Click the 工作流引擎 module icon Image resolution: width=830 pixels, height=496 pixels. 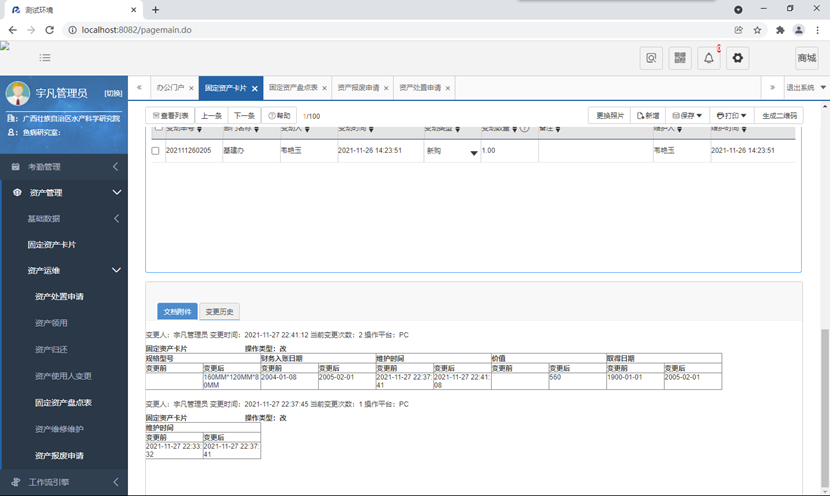tap(16, 482)
